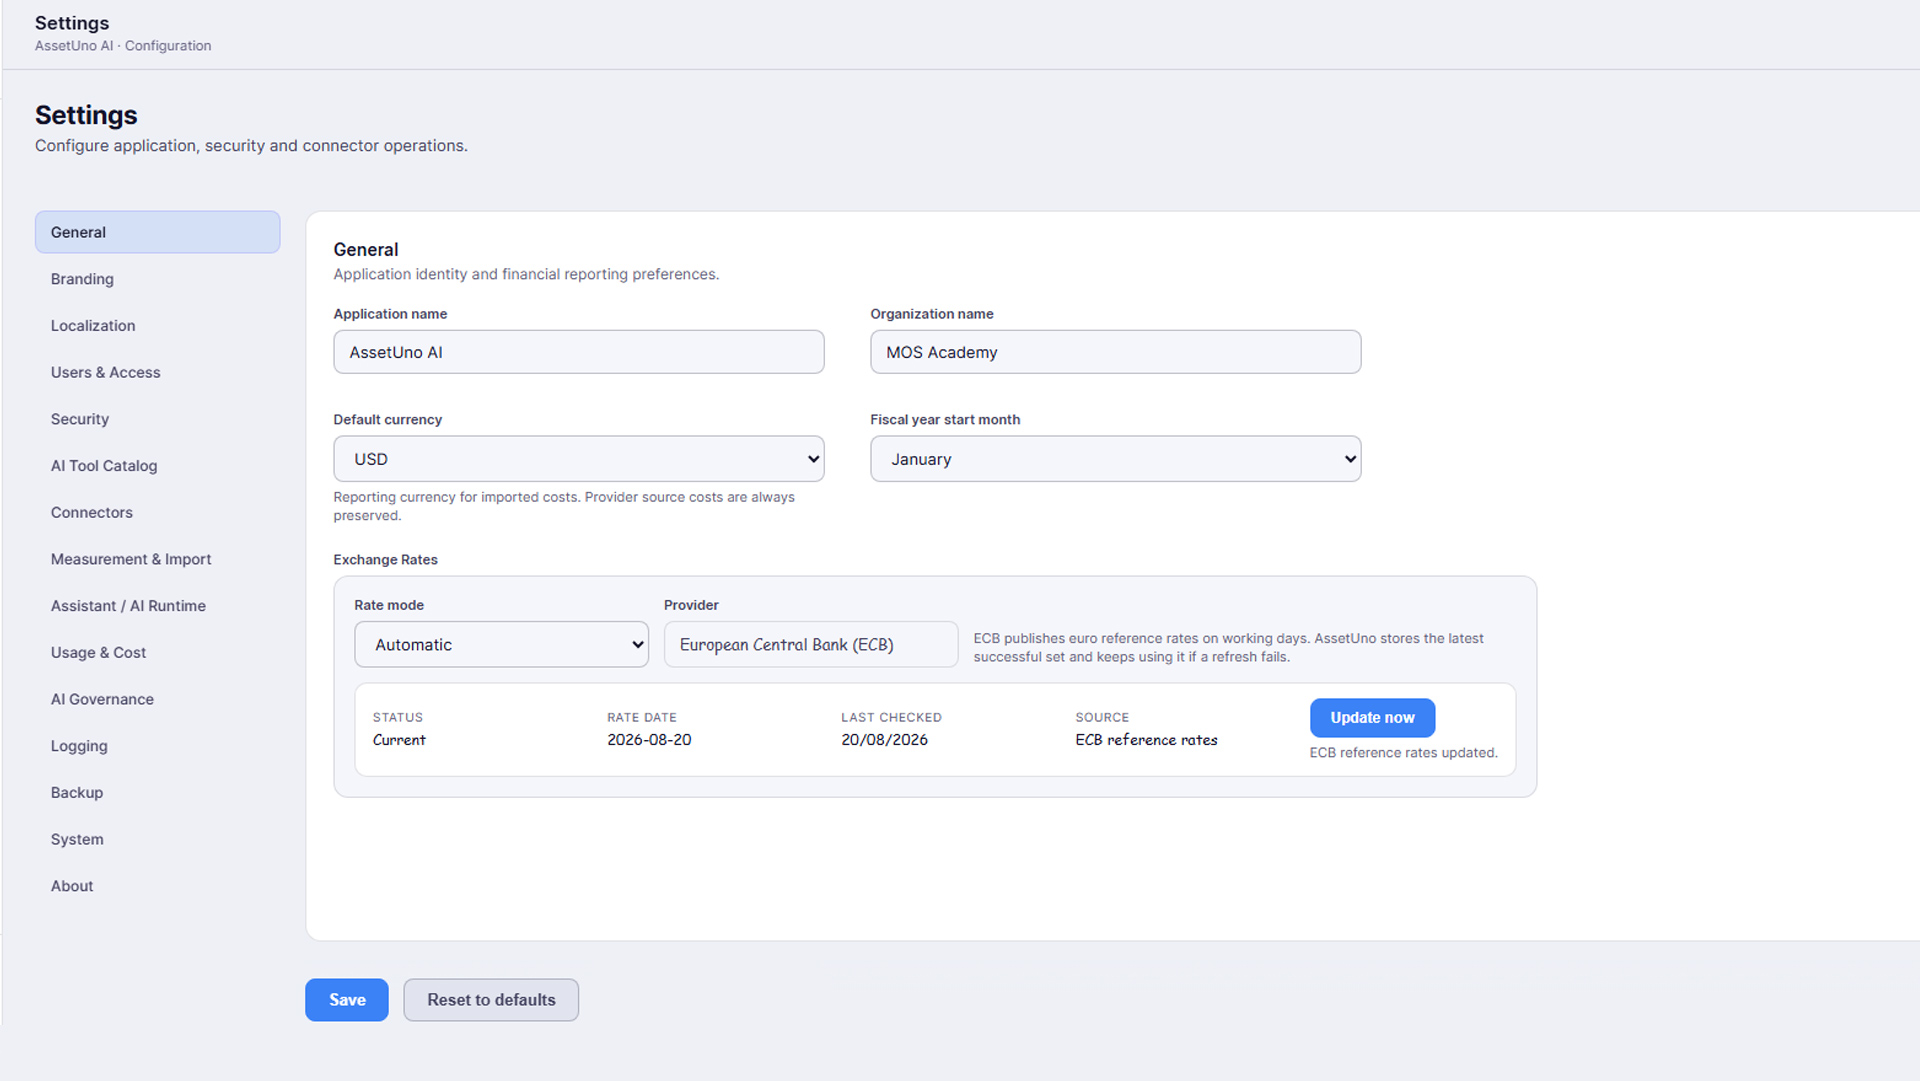Click the AssetUno AI · Configuration breadcrumb
Viewport: 1920px width, 1081px height.
coord(123,46)
